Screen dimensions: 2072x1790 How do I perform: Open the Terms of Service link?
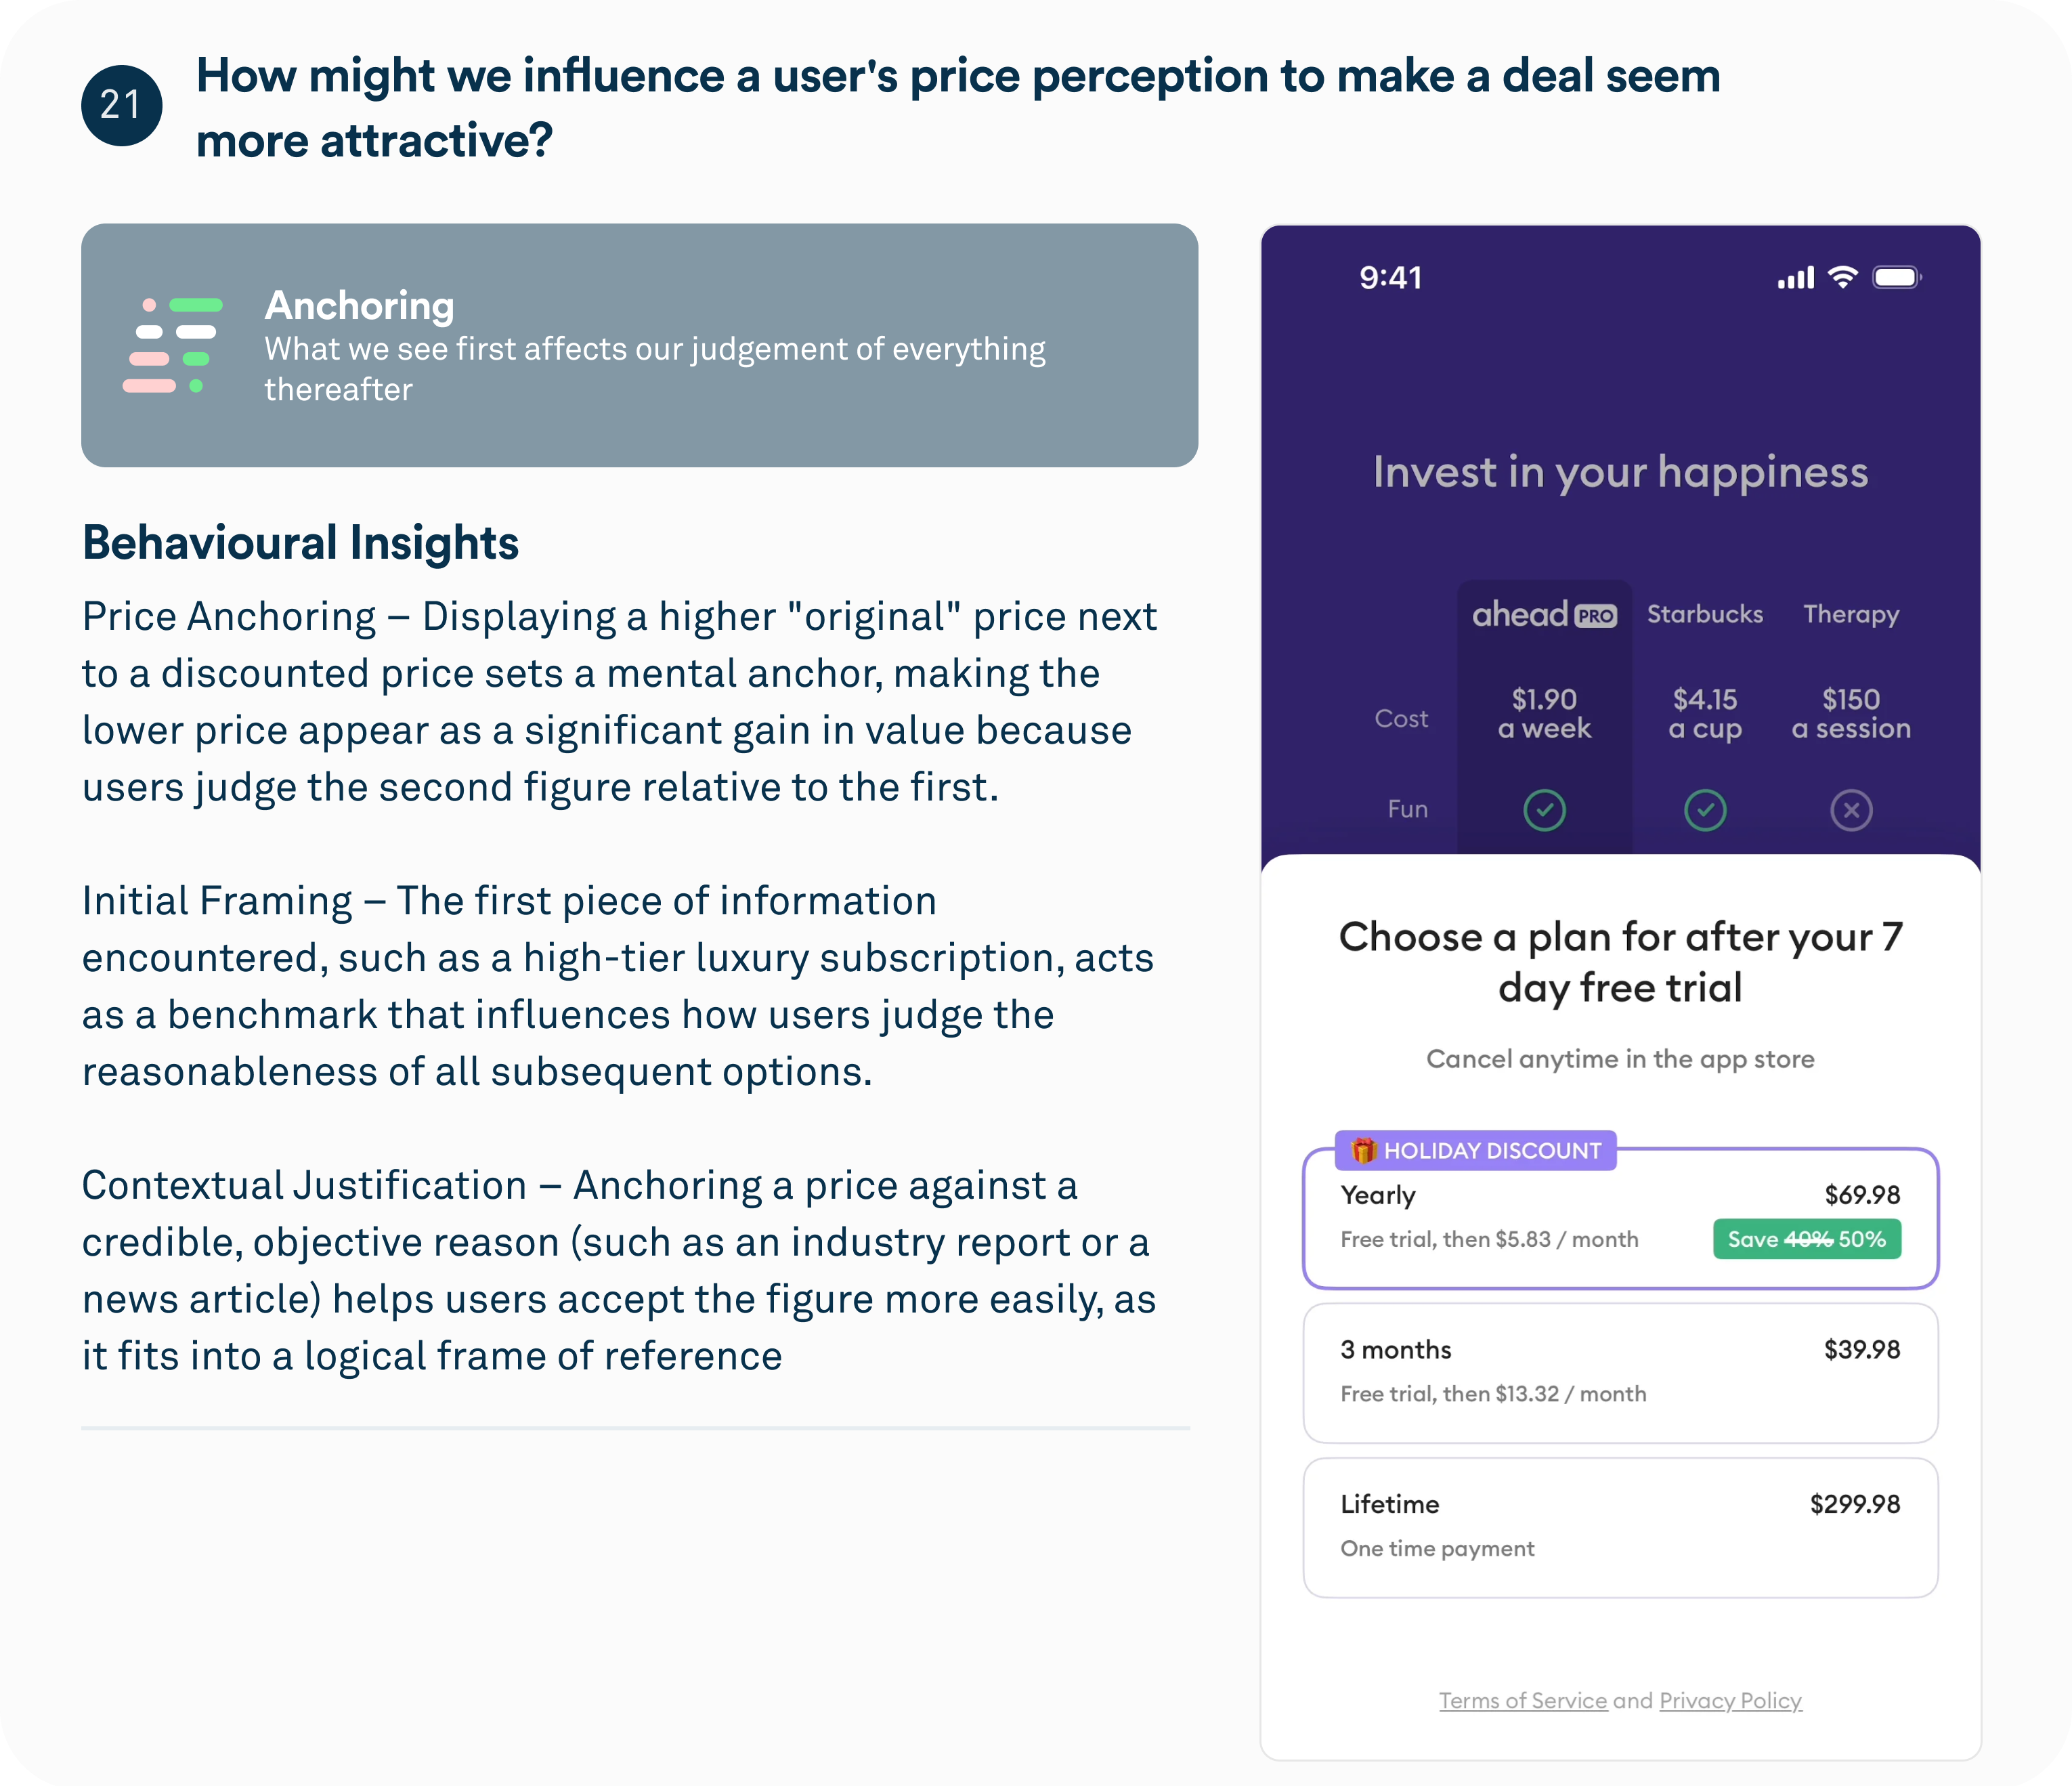1522,1700
